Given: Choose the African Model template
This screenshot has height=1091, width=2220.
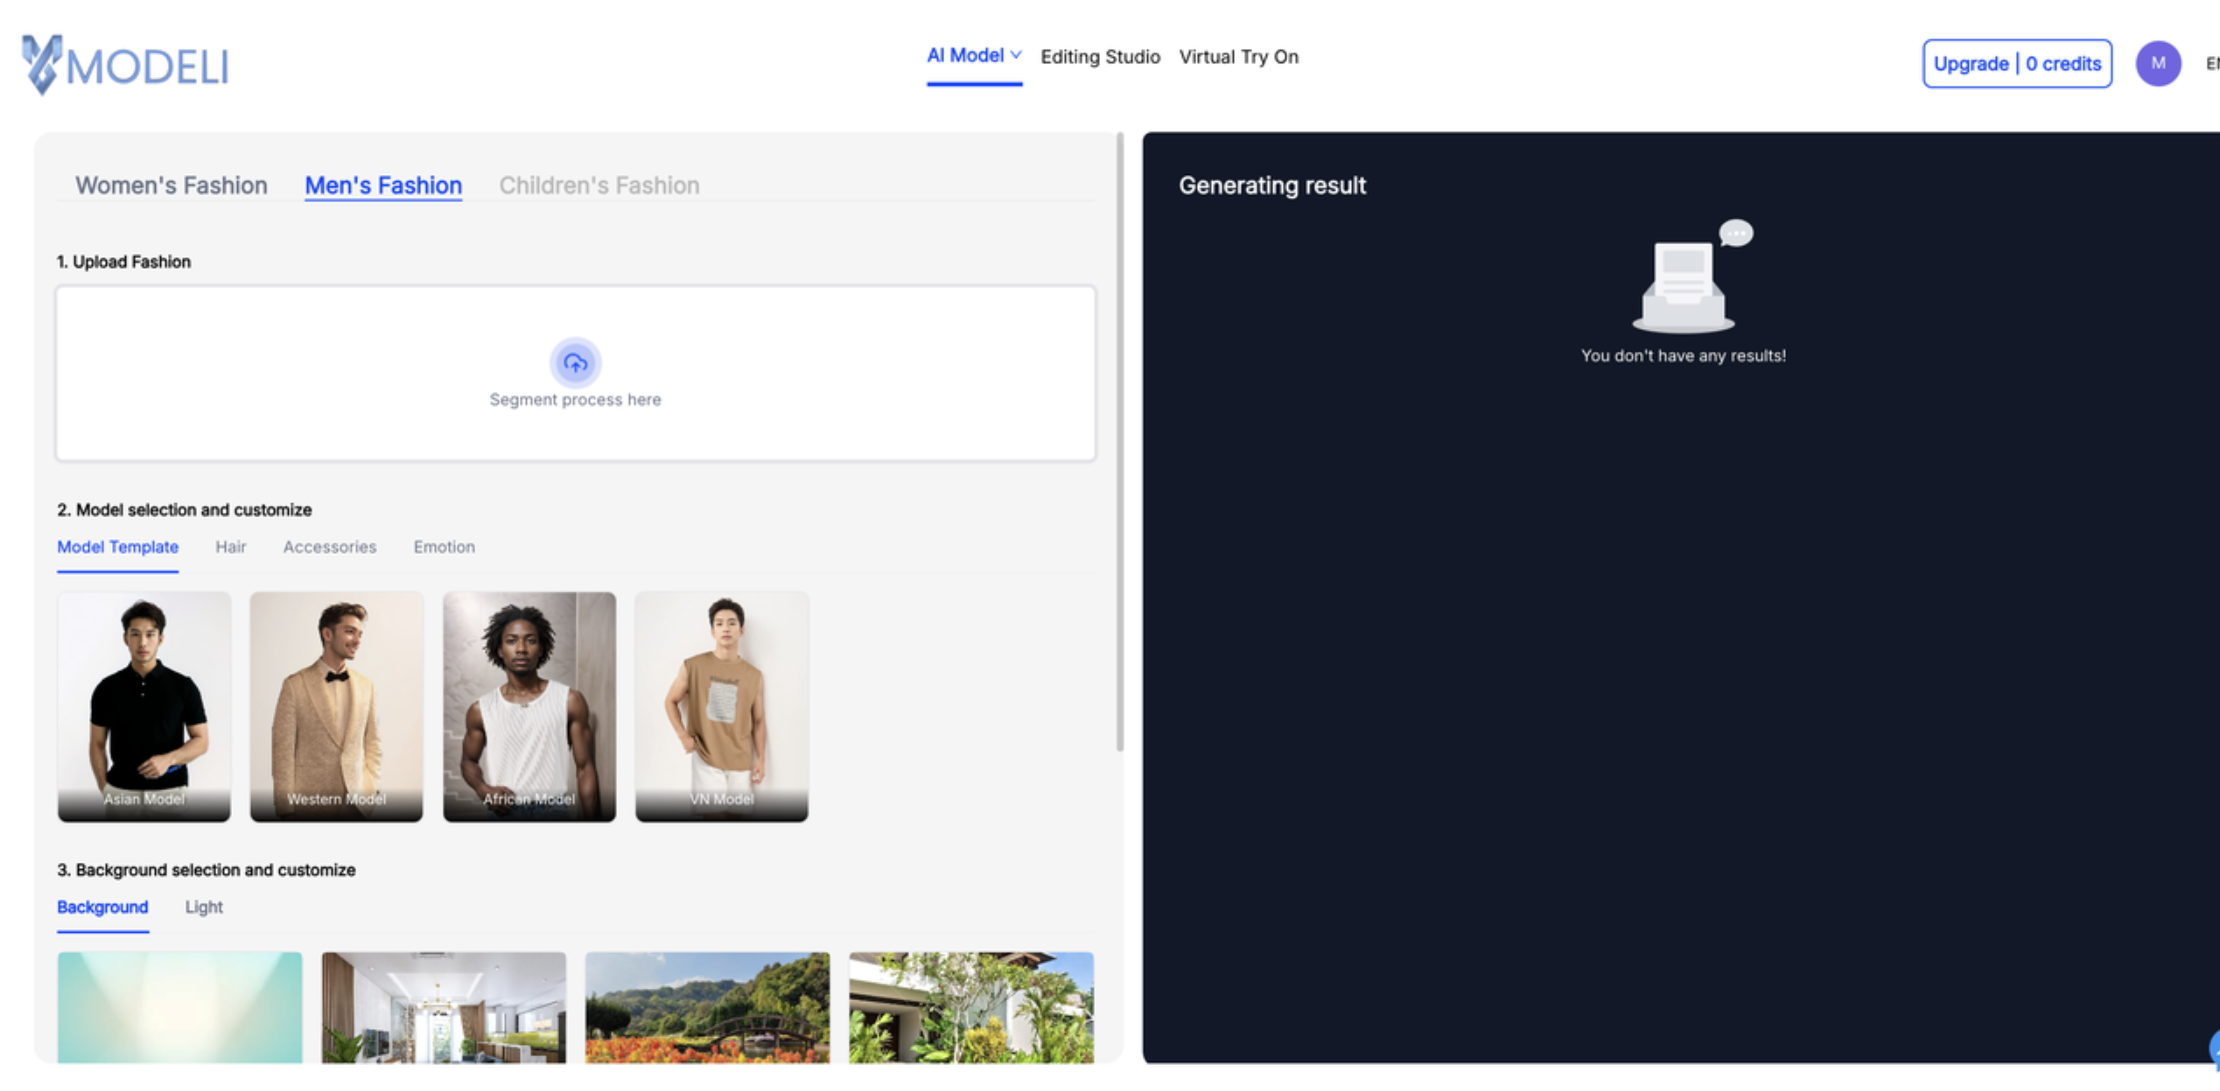Looking at the screenshot, I should tap(529, 706).
